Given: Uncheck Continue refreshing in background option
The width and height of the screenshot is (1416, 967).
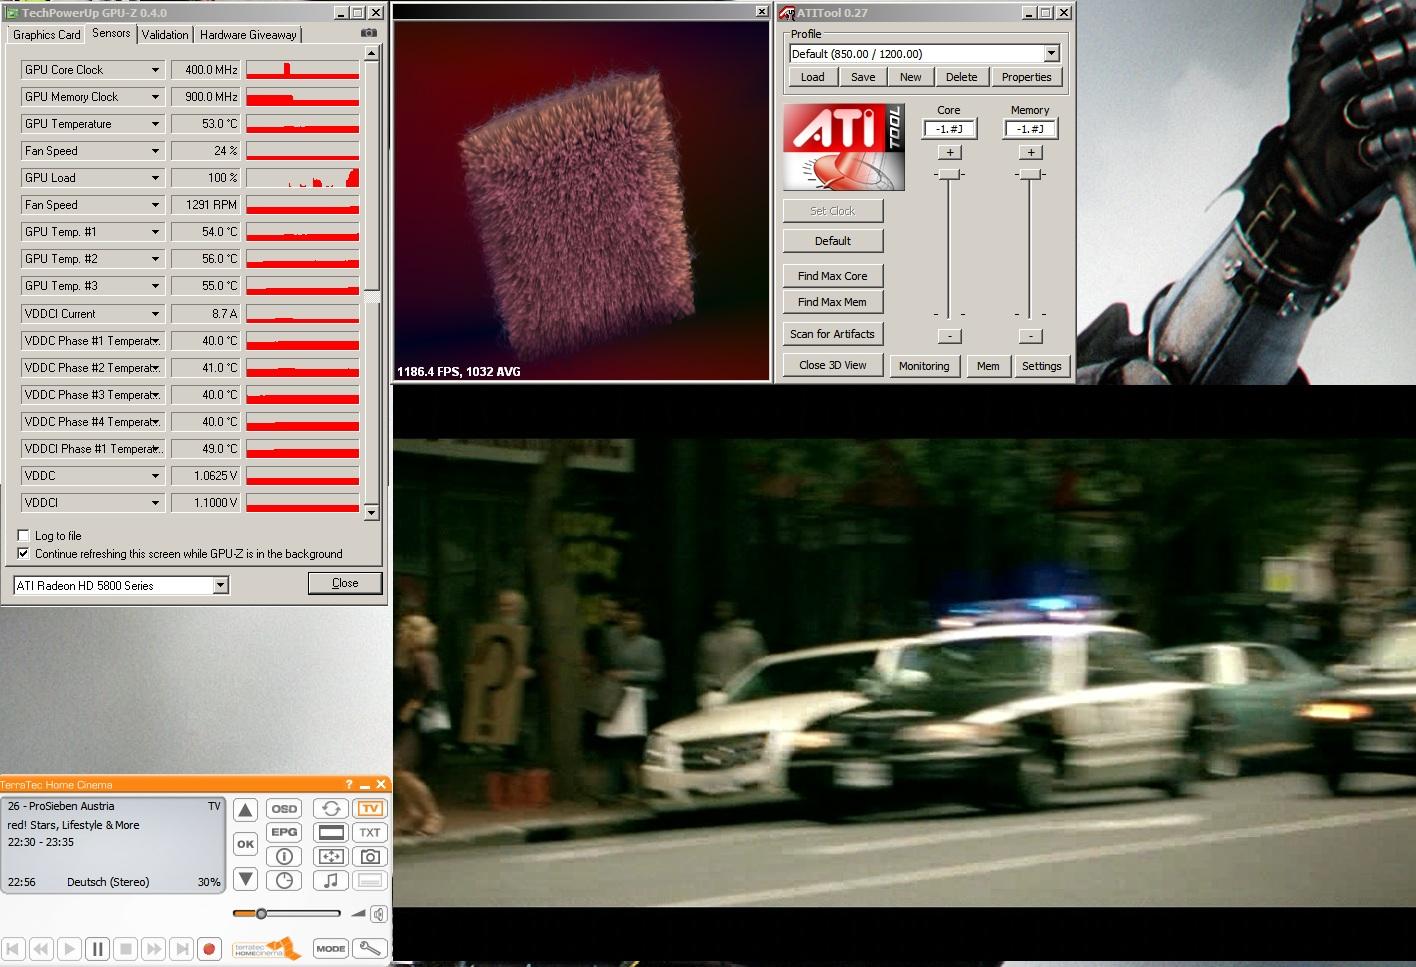Looking at the screenshot, I should 23,553.
